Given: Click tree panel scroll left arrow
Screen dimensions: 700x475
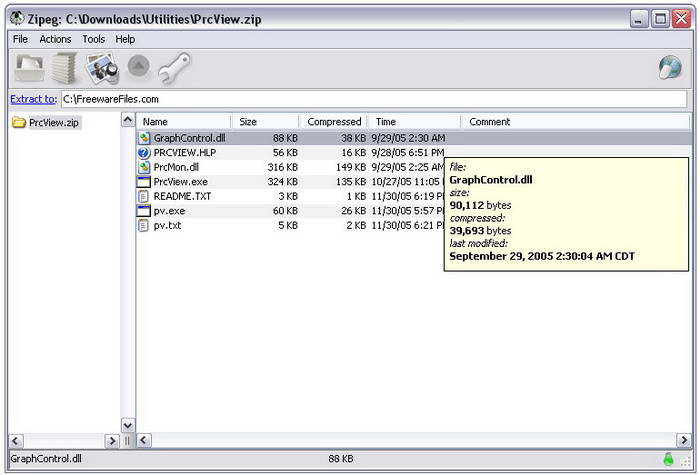Looking at the screenshot, I should (15, 441).
